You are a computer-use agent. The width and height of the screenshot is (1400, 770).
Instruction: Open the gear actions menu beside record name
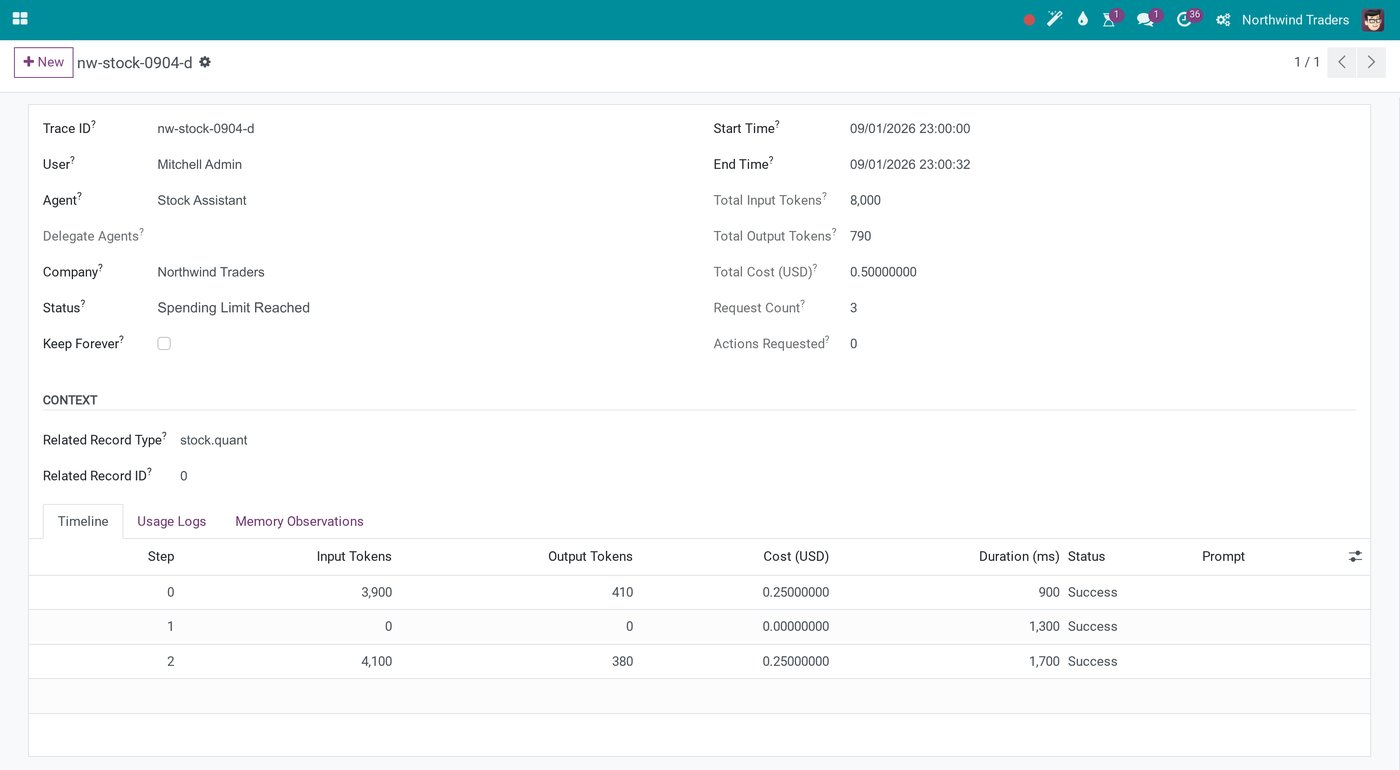pyautogui.click(x=205, y=62)
